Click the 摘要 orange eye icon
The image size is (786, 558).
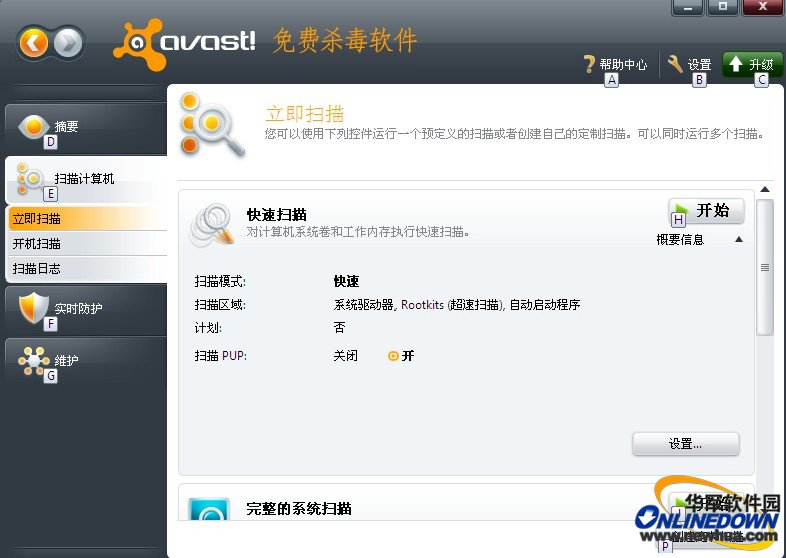(33, 126)
